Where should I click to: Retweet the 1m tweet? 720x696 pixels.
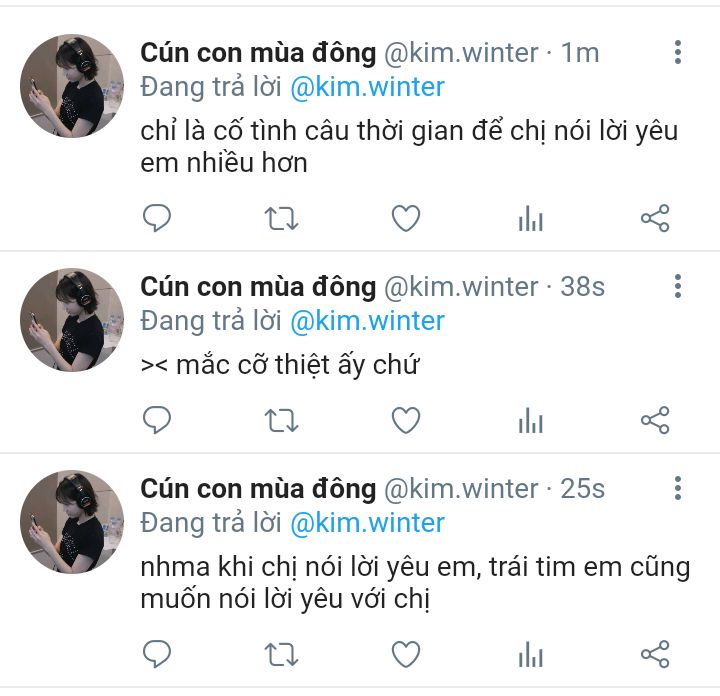coord(281,218)
